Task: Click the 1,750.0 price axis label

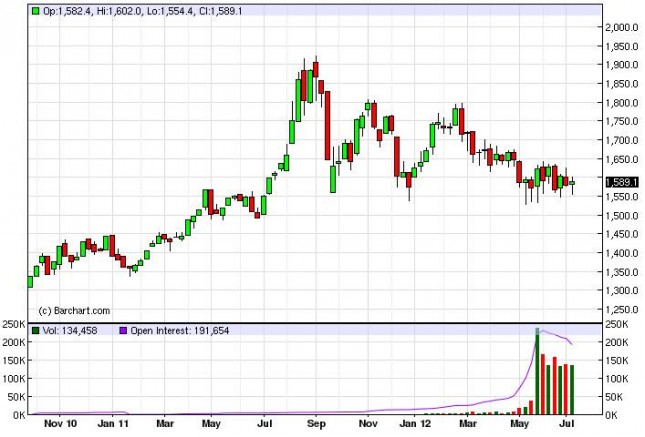Action: pos(622,121)
